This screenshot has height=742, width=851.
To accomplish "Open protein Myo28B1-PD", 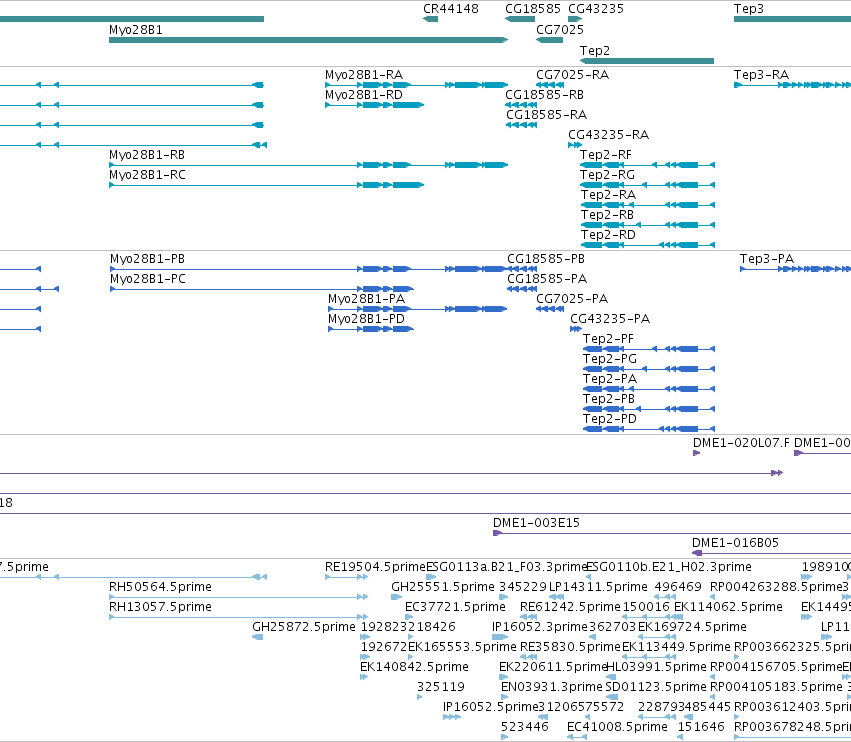I will coord(371,329).
